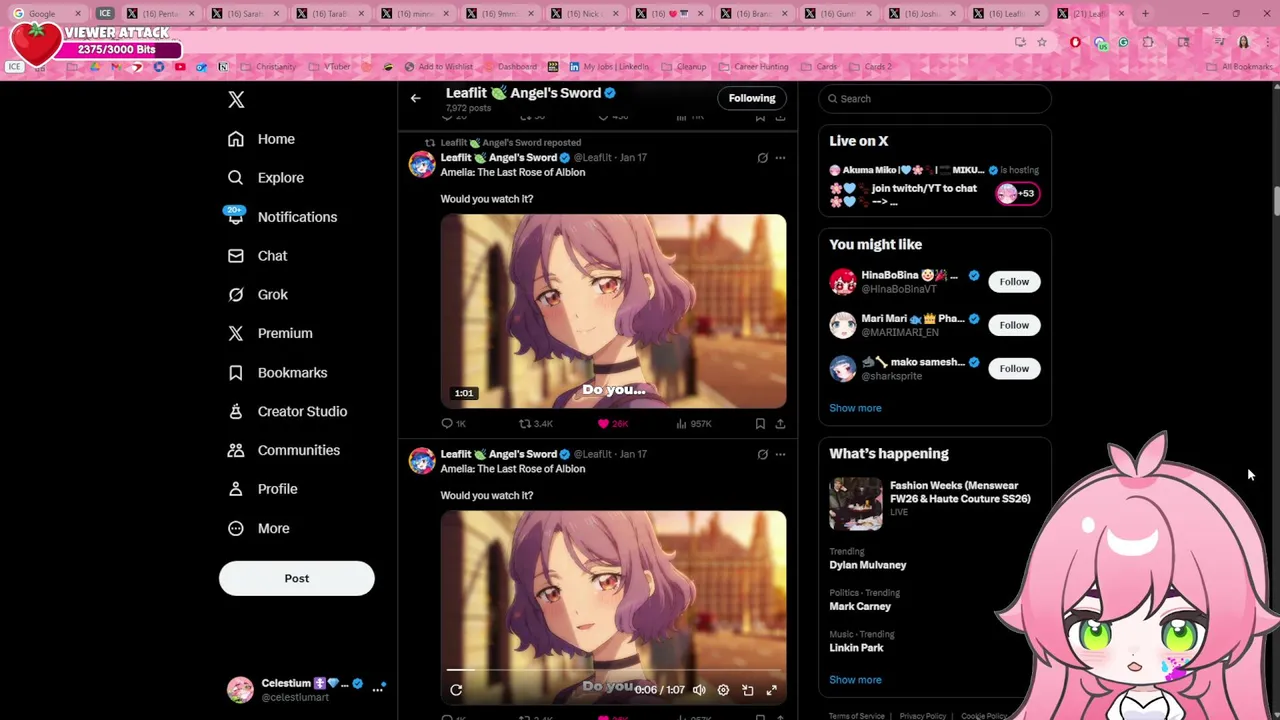Open the VTuber bookmarks folder
This screenshot has width=1280, height=720.
pos(330,67)
